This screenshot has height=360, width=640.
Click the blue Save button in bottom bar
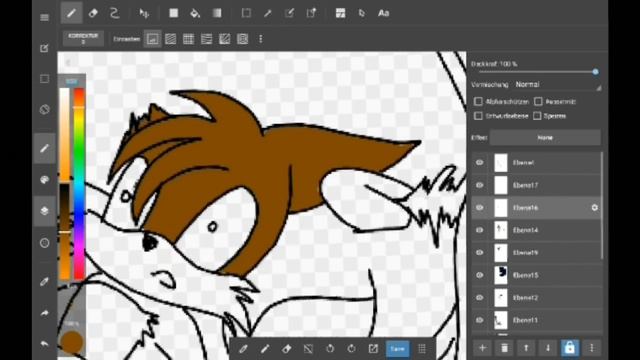coord(398,349)
